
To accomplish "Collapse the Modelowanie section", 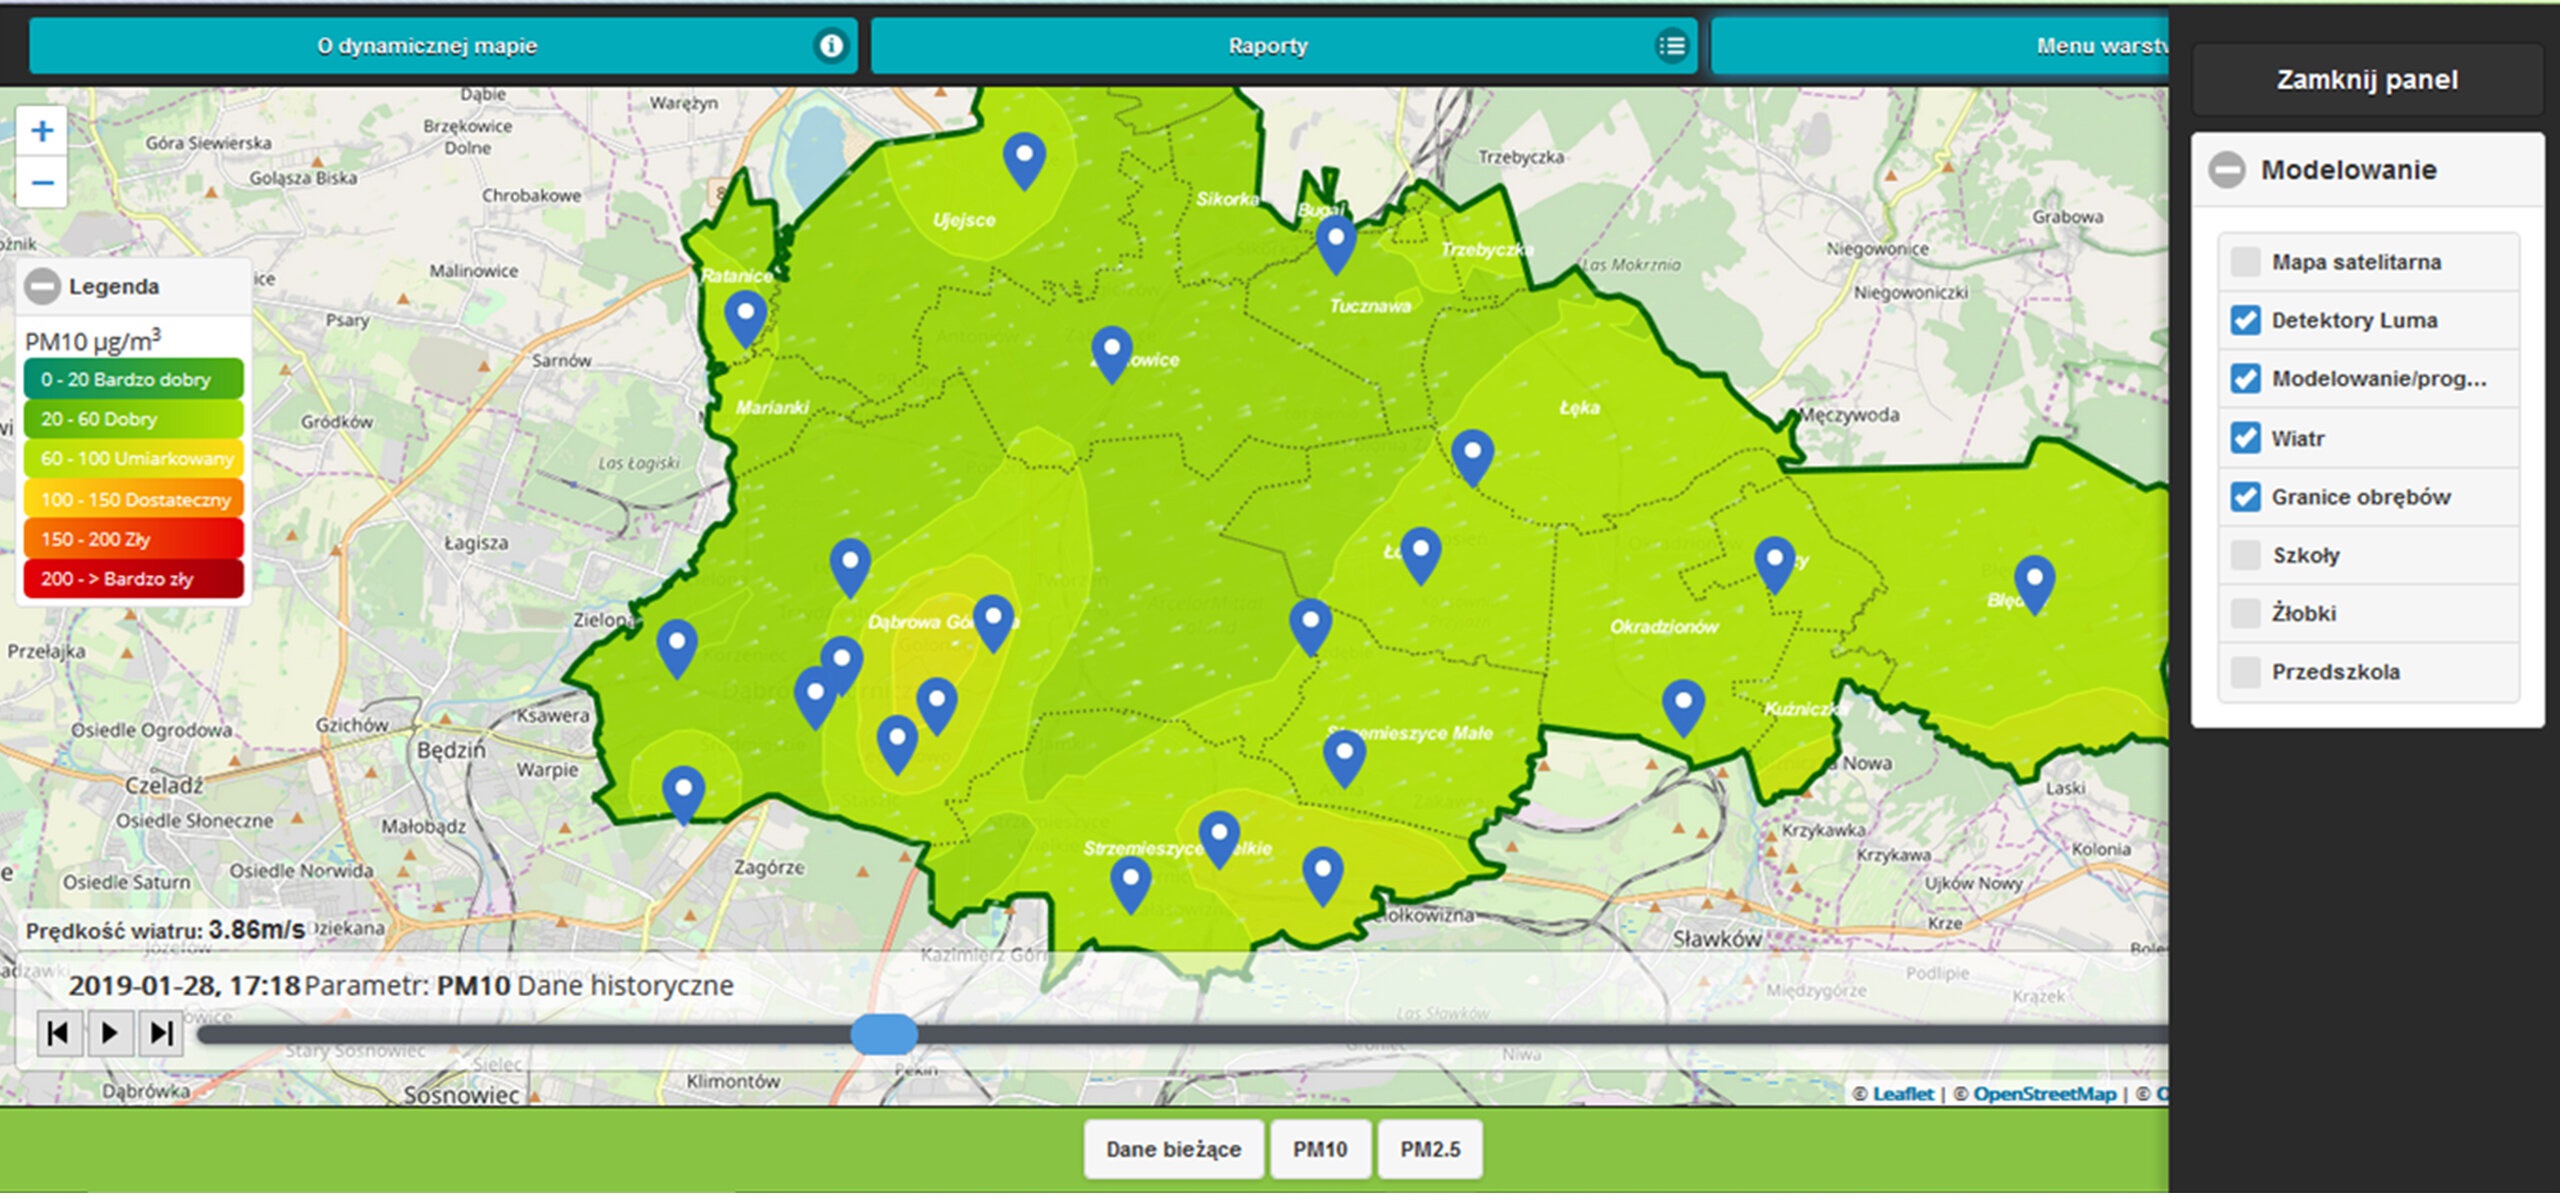I will pos(2227,170).
